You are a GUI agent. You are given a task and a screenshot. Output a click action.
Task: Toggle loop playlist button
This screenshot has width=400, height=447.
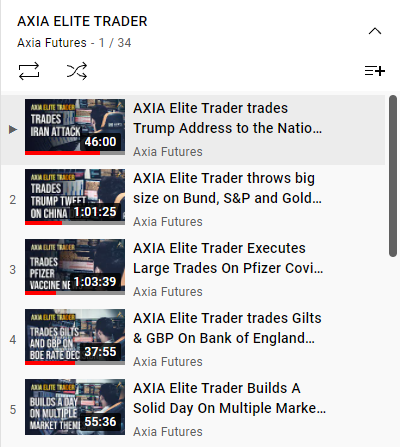29,71
